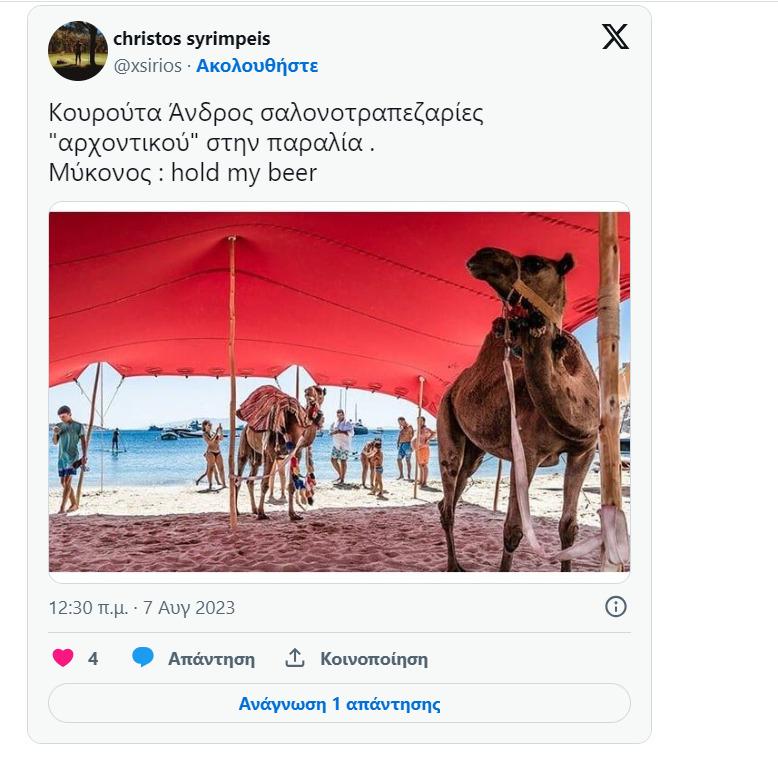Viewport: 778px width, 757px height.
Task: Click the share upload arrow icon
Action: (295, 658)
